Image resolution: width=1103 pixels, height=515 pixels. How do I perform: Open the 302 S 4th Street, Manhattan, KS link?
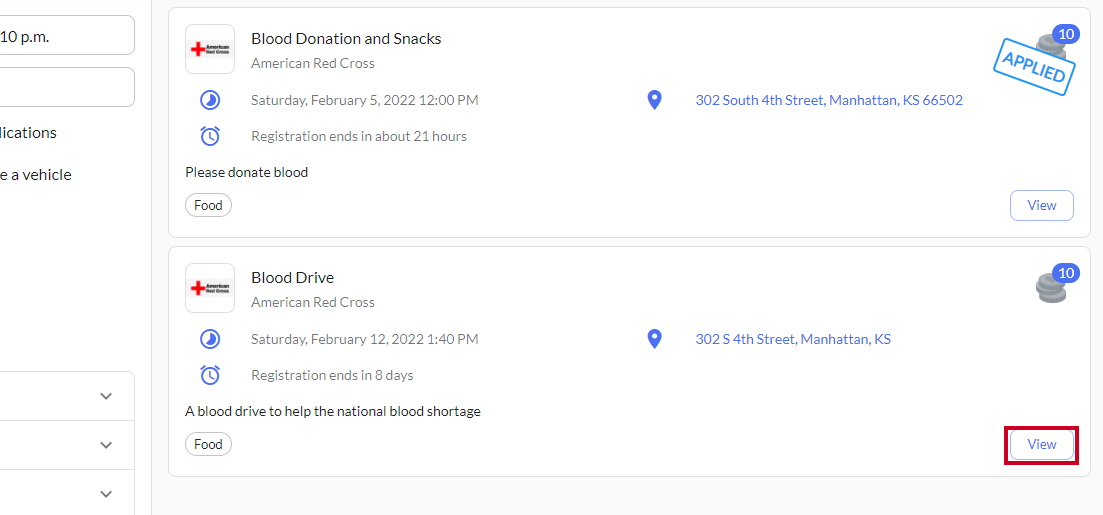pos(793,340)
